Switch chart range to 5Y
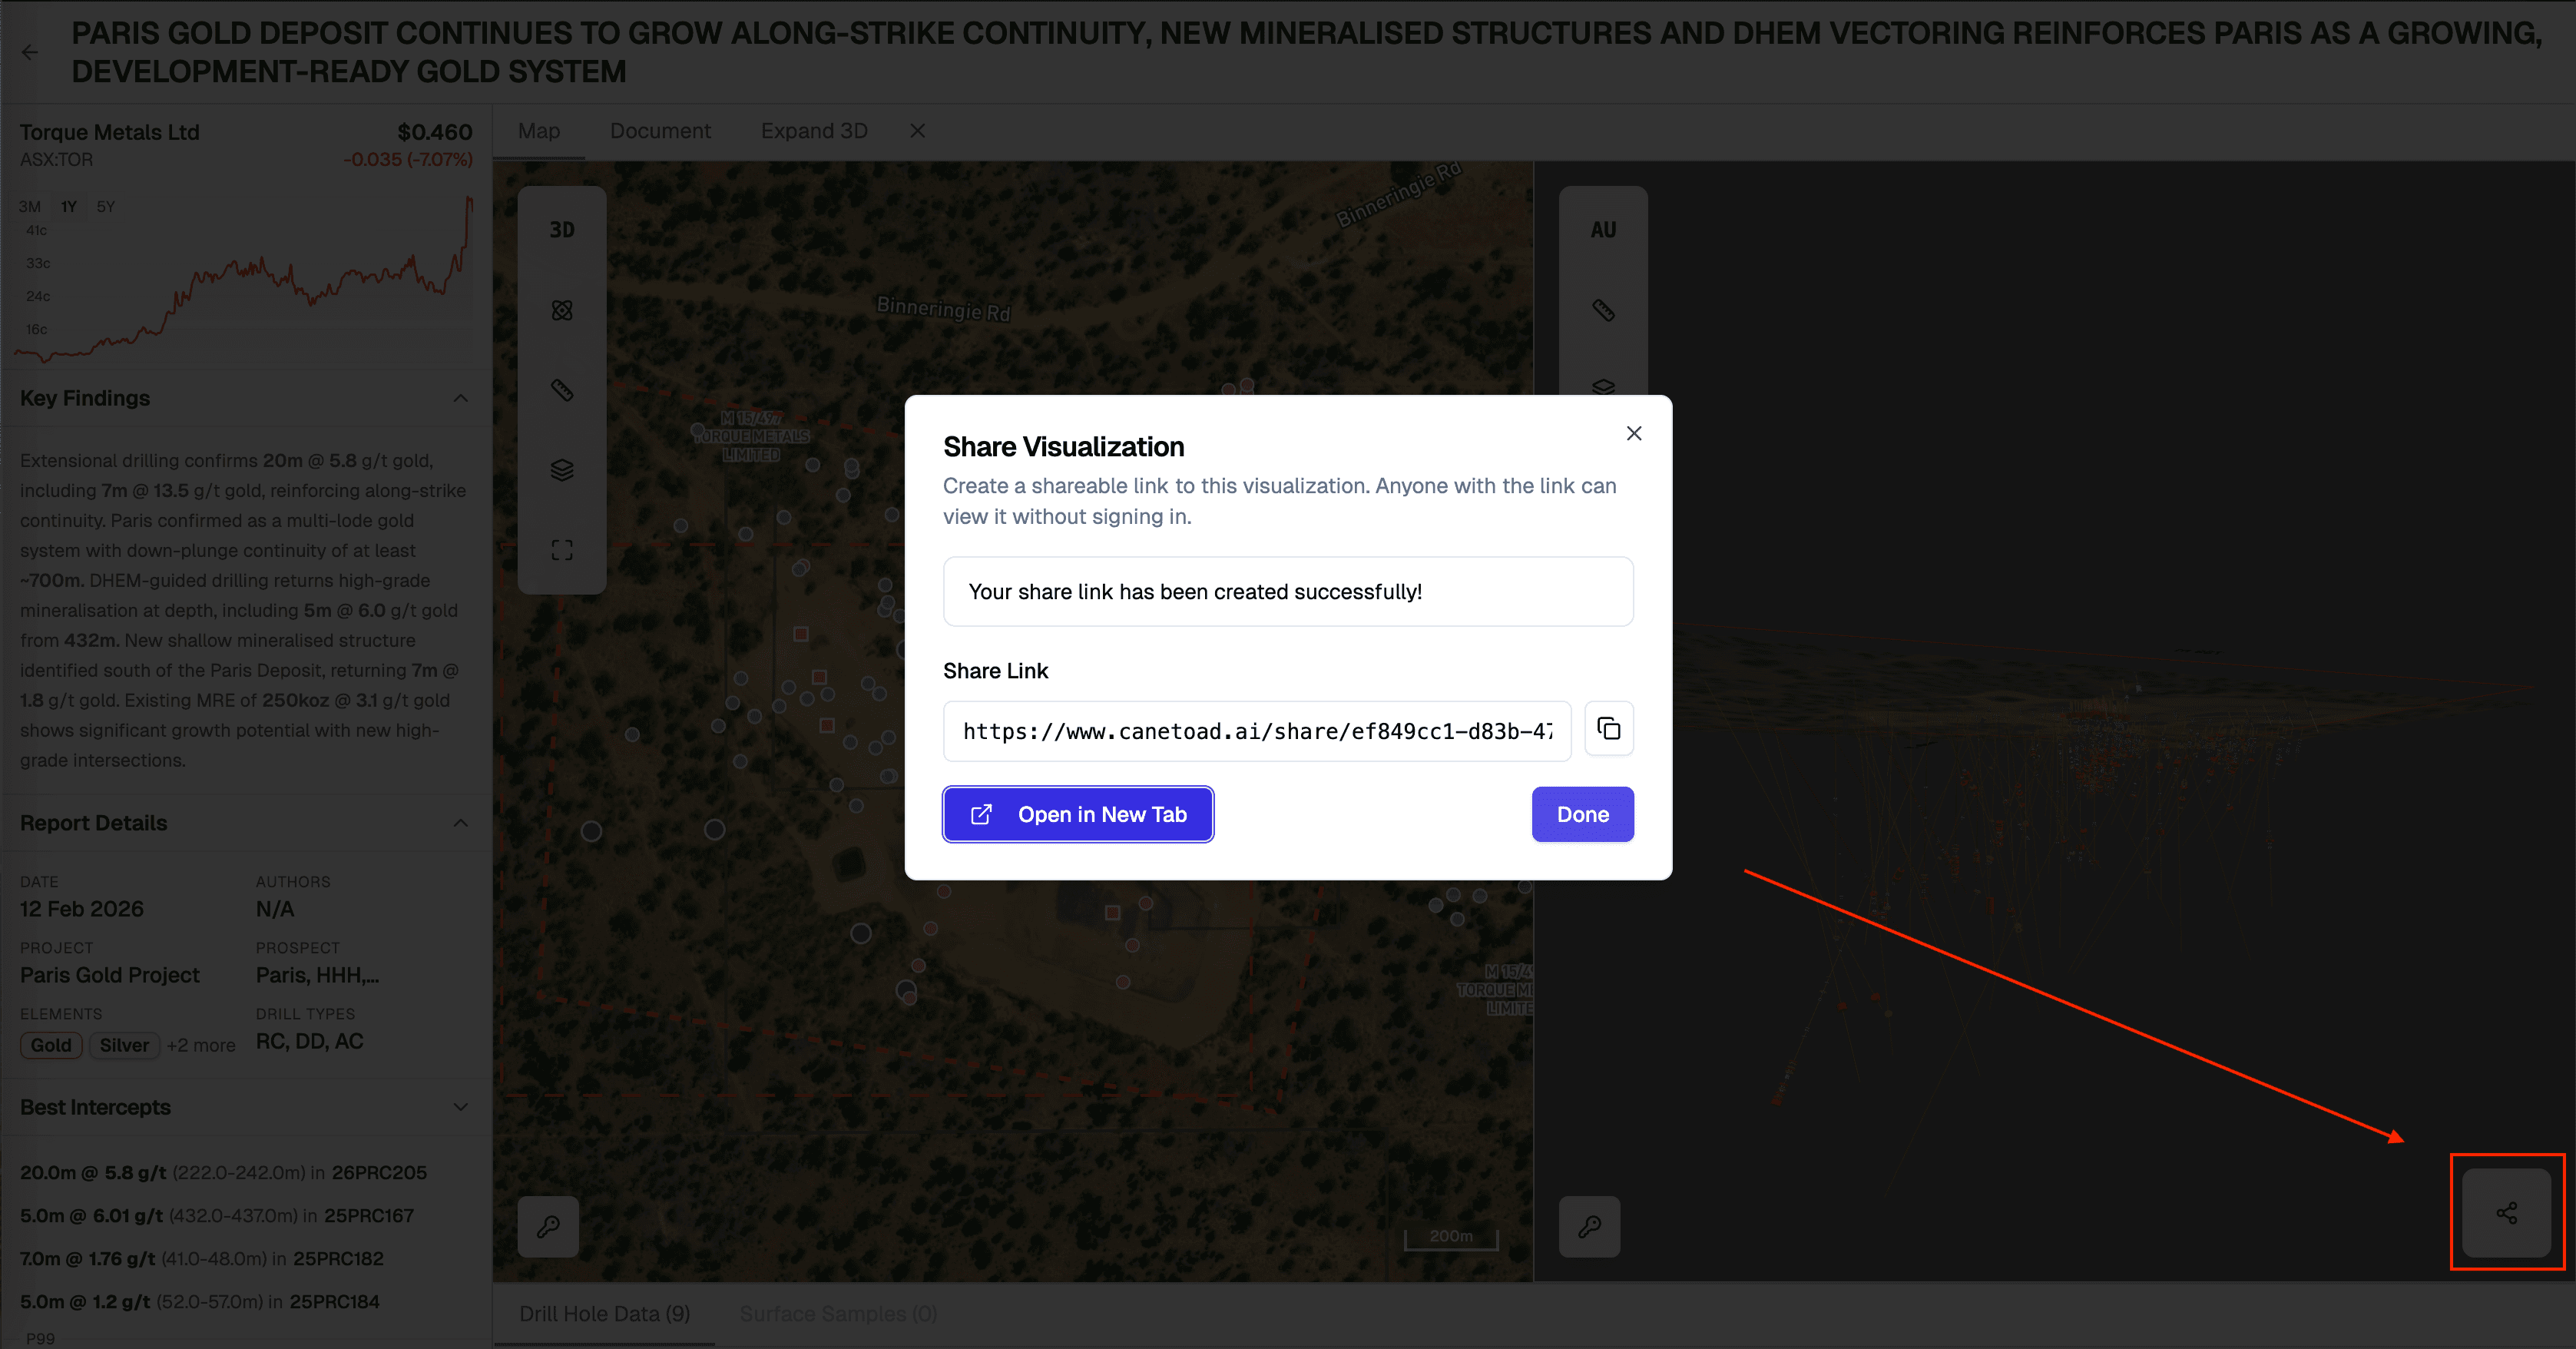This screenshot has height=1349, width=2576. pos(105,206)
